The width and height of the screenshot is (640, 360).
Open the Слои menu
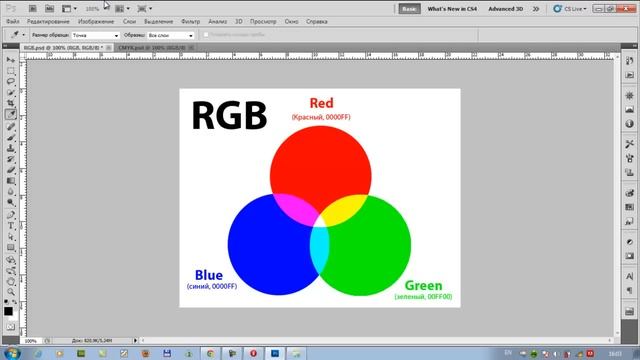click(x=129, y=22)
